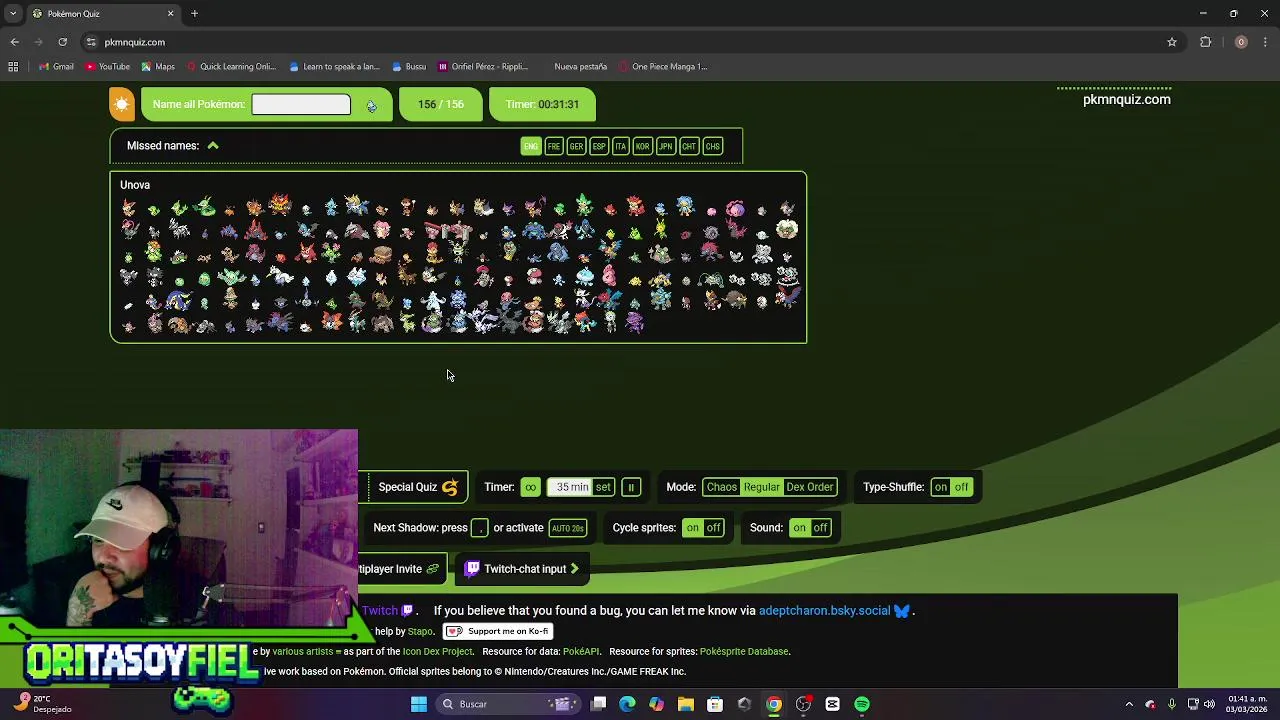1280x720 pixels.
Task: Click the 35 min timer field
Action: (x=572, y=487)
